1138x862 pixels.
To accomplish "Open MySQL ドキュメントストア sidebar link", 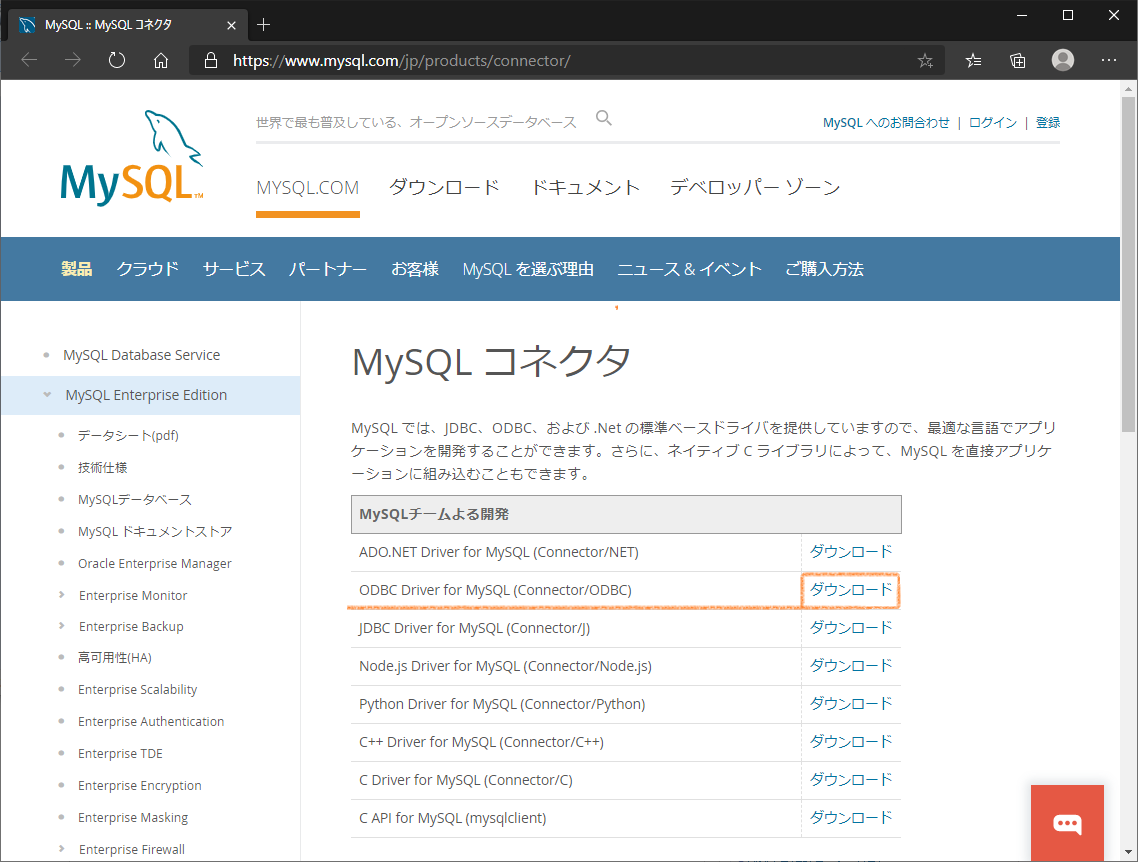I will coord(155,531).
